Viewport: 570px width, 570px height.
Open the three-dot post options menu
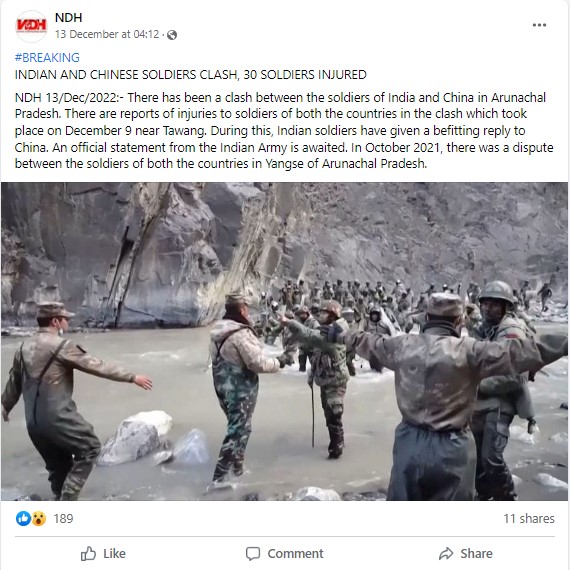[x=539, y=25]
